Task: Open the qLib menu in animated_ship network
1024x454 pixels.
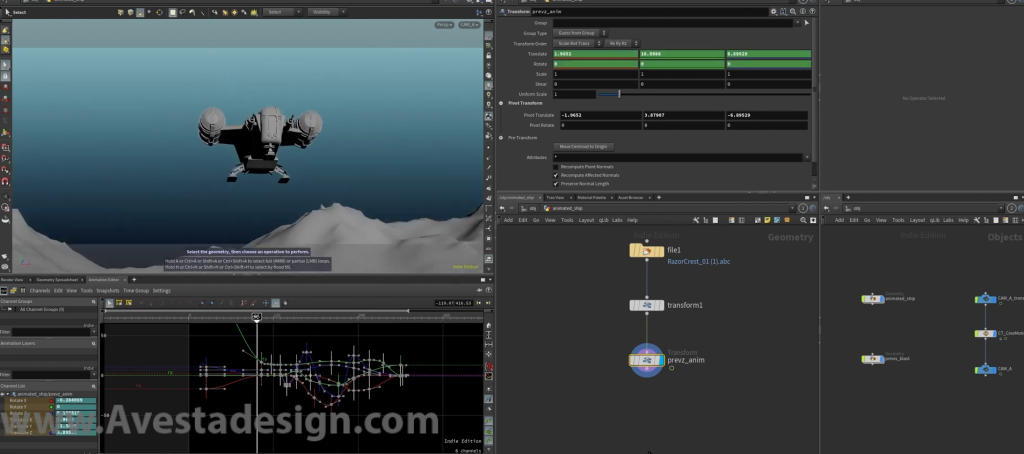Action: click(603, 220)
